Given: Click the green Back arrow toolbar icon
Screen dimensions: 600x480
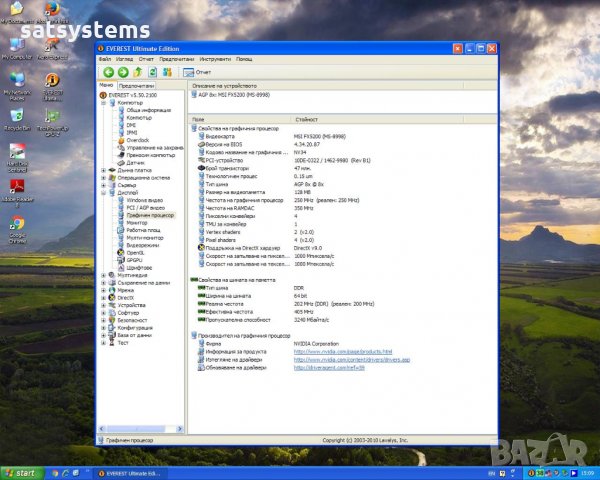Looking at the screenshot, I should coord(108,72).
